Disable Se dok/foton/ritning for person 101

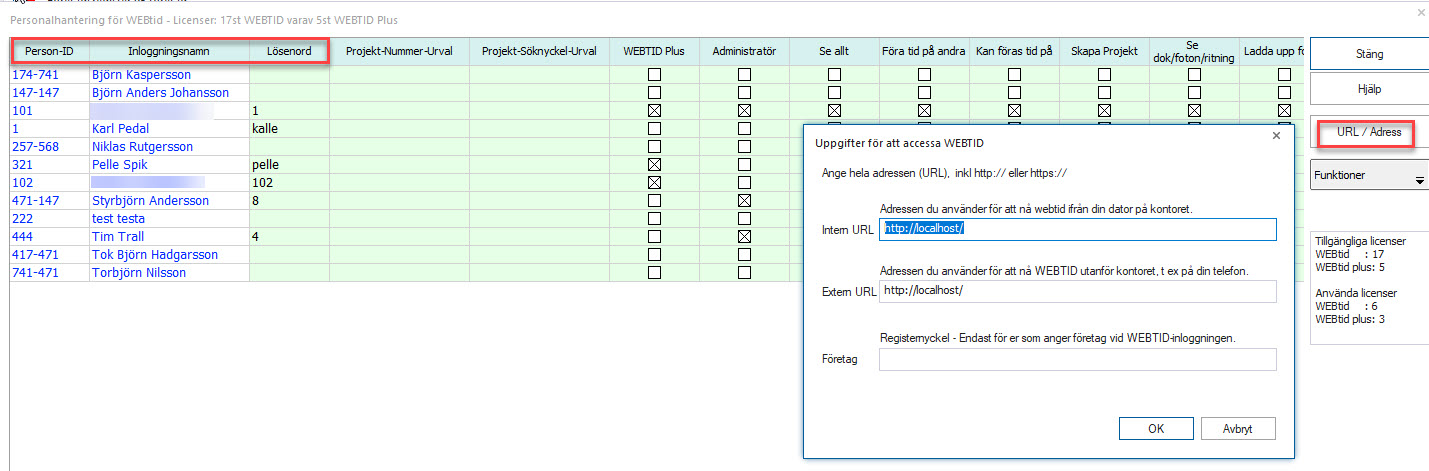point(1194,111)
